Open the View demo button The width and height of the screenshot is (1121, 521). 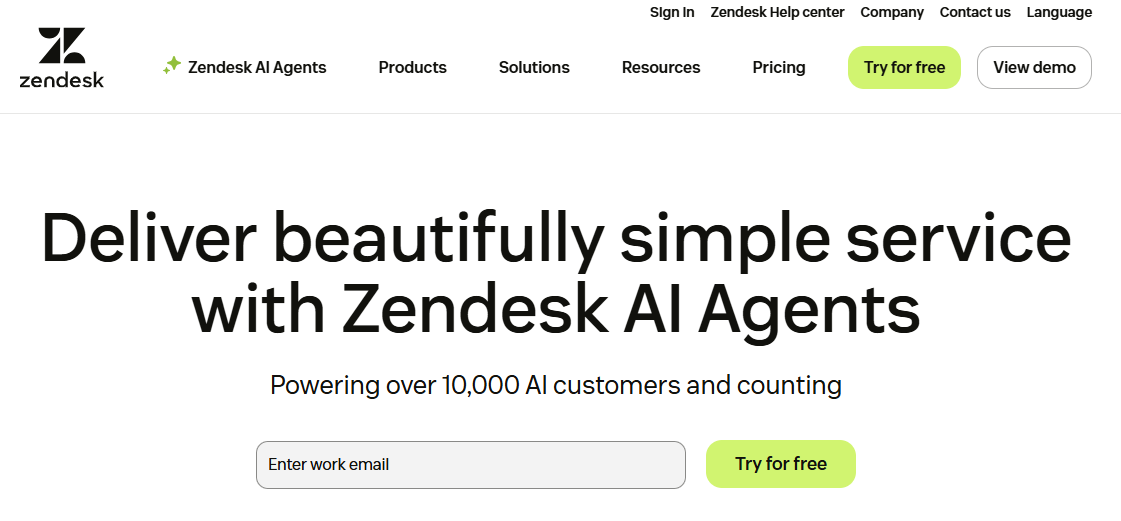click(x=1034, y=67)
